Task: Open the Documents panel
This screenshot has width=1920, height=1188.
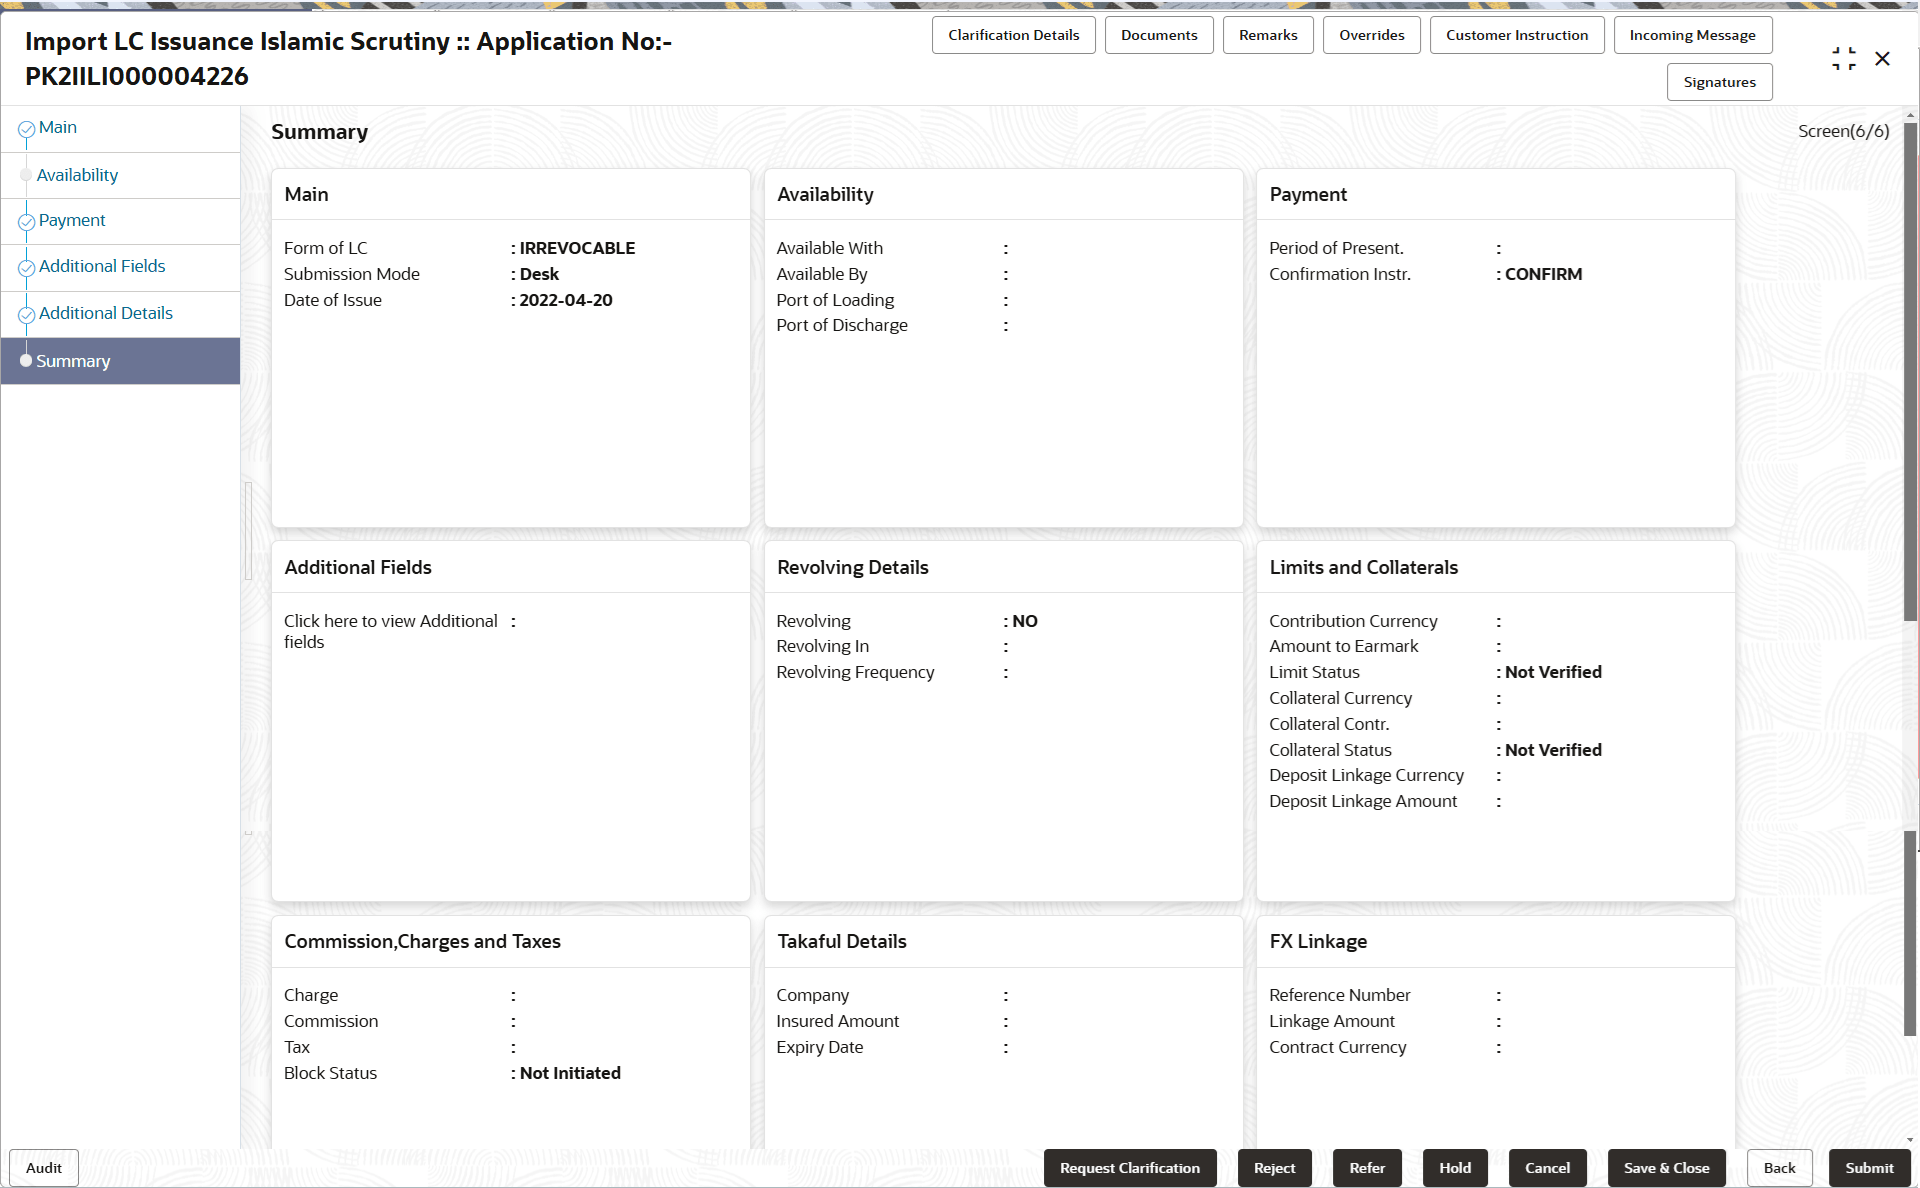Action: pos(1158,35)
